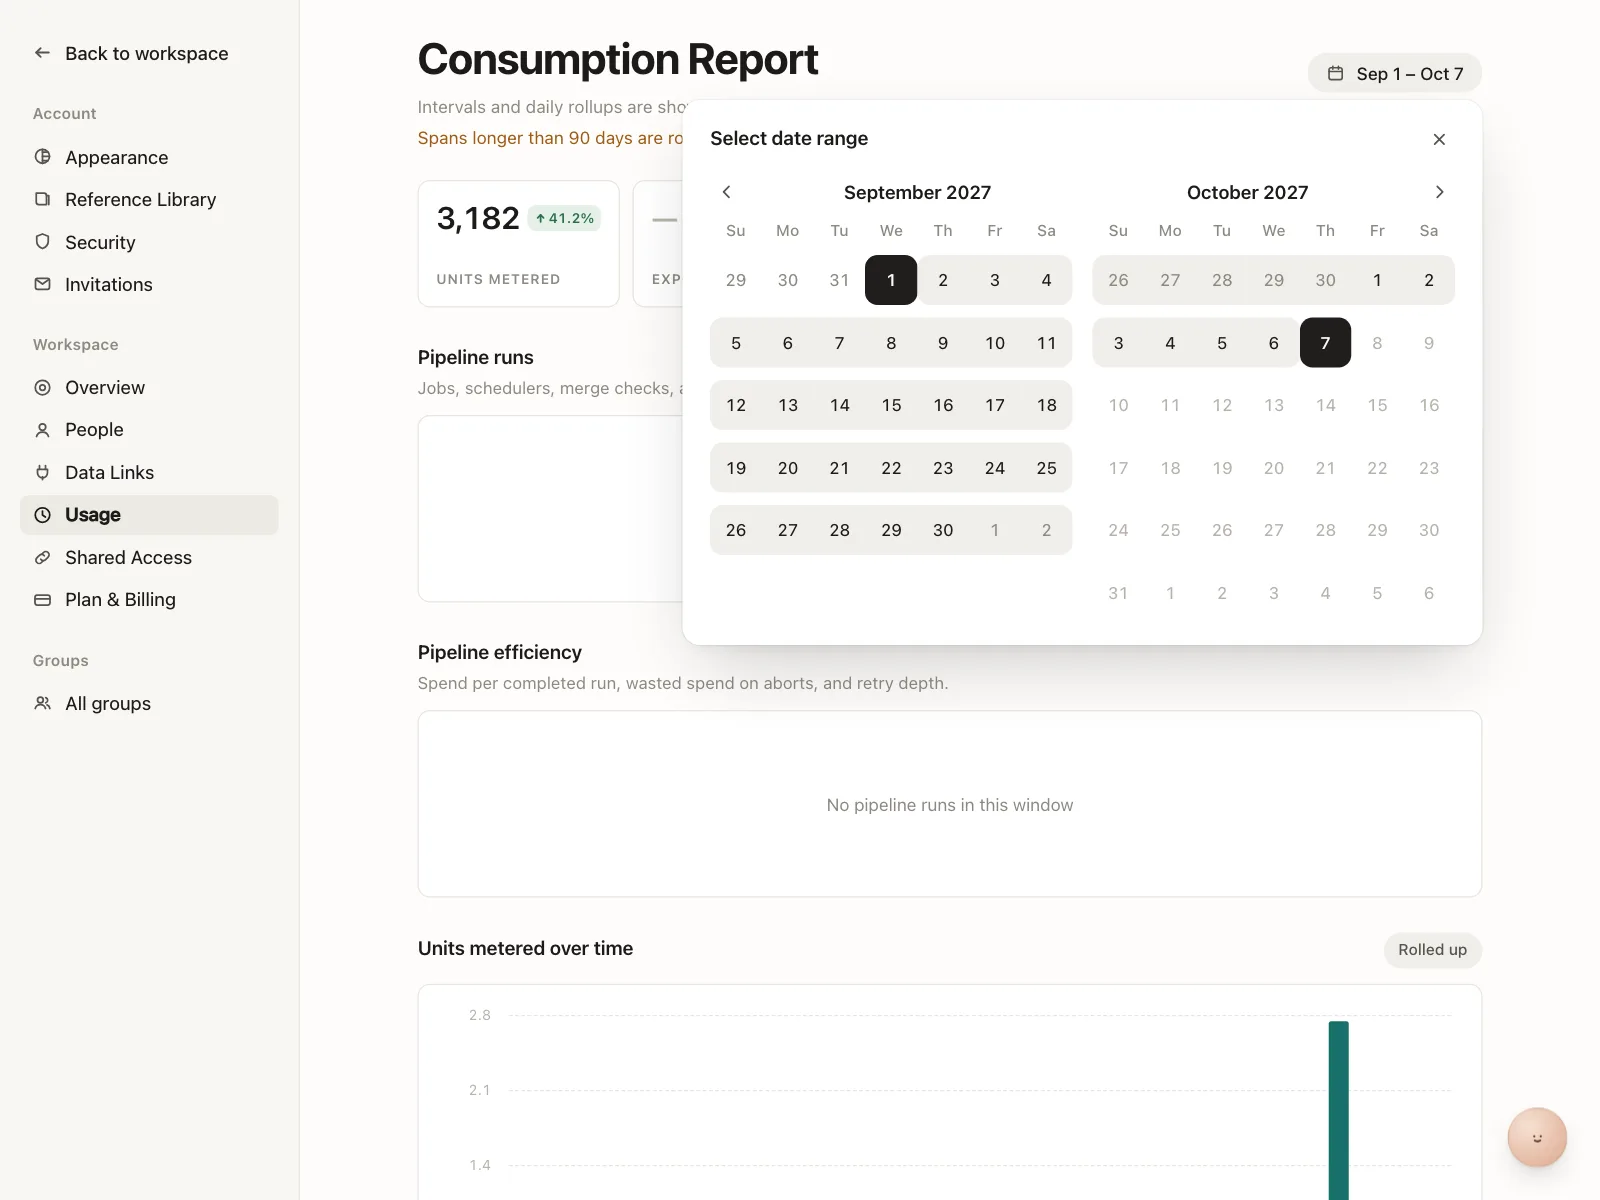
Task: Open Invitations page
Action: click(x=150, y=284)
